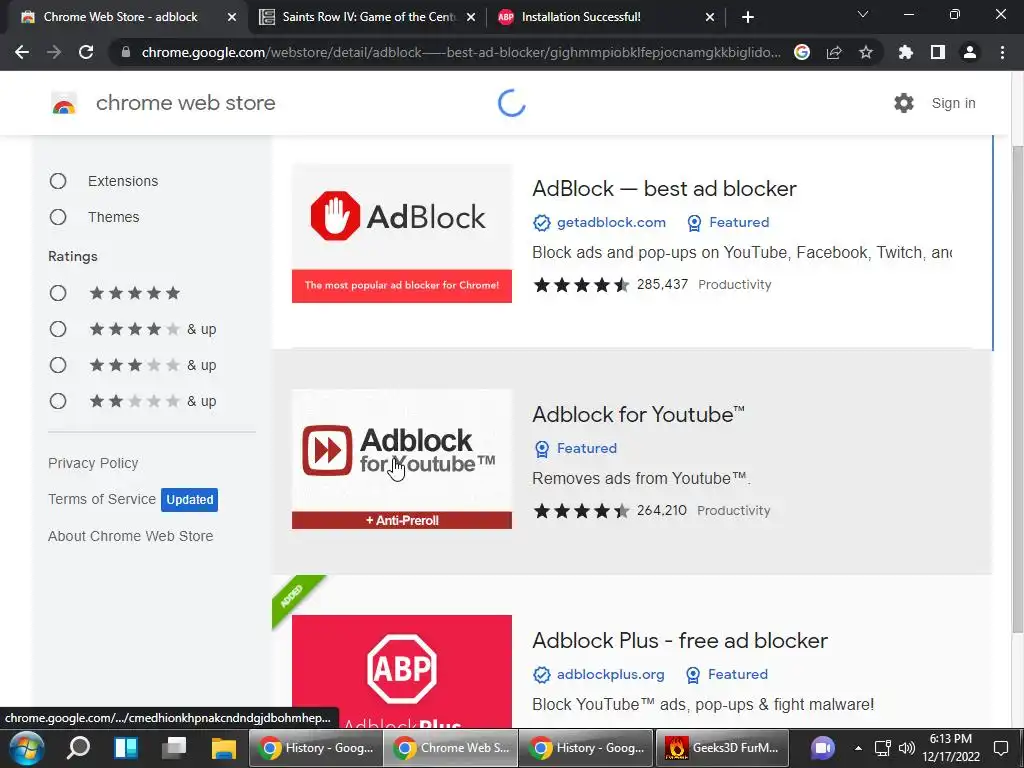Click the Chrome Web Store rainbow logo
Image resolution: width=1024 pixels, height=768 pixels.
[64, 103]
